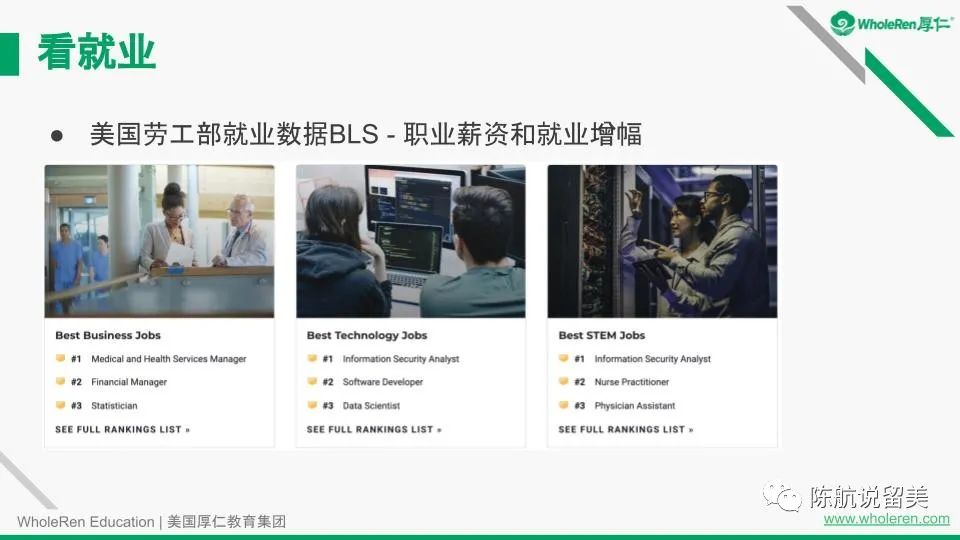This screenshot has height=540, width=960.
Task: Click the Best STEM Jobs heading
Action: pos(602,336)
